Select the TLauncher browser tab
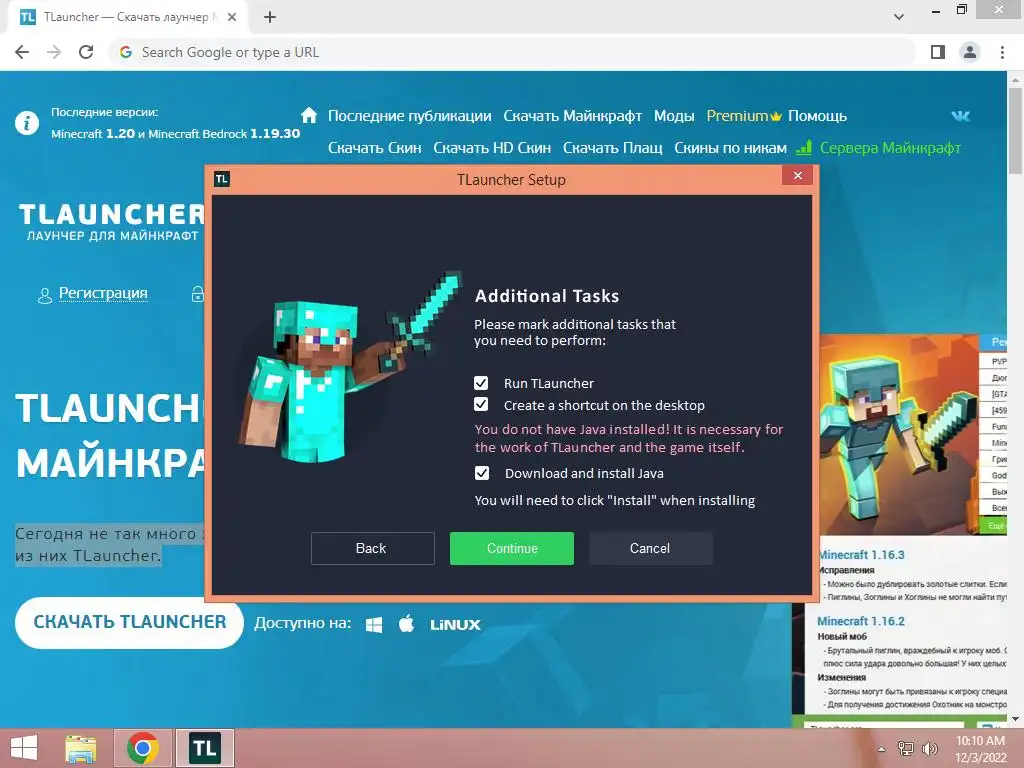Screen dimensions: 1024x768 pyautogui.click(x=127, y=17)
